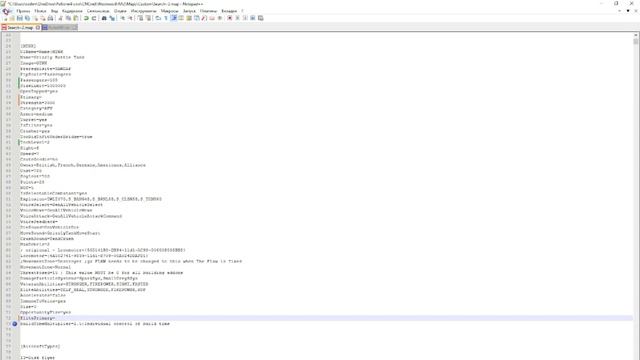Click the line 'VoiceAttack=GenAllVehicleAttackCommand'

(x=71, y=216)
